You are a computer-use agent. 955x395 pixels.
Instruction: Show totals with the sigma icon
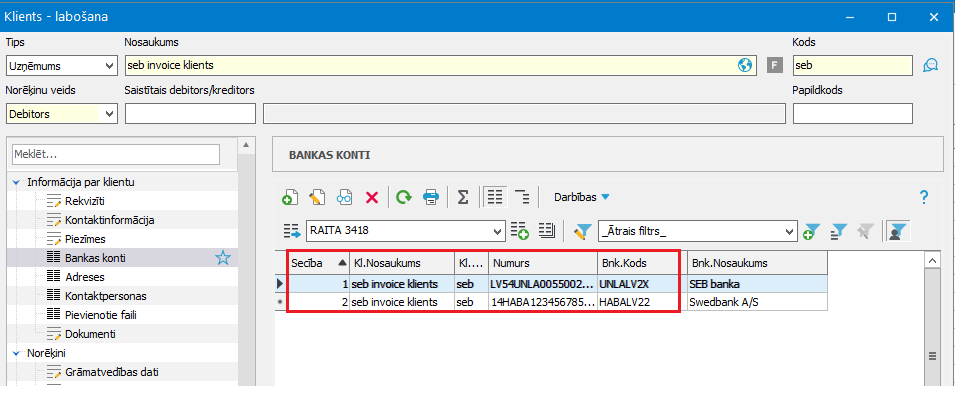tap(463, 197)
